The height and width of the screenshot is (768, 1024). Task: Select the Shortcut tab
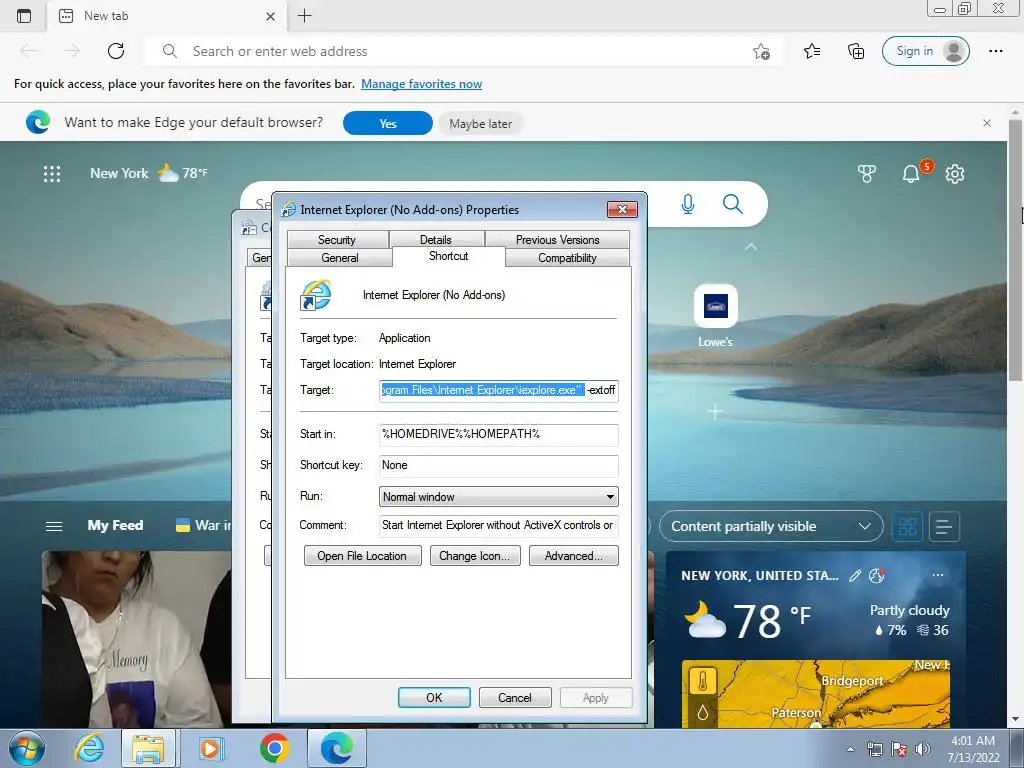(x=449, y=256)
